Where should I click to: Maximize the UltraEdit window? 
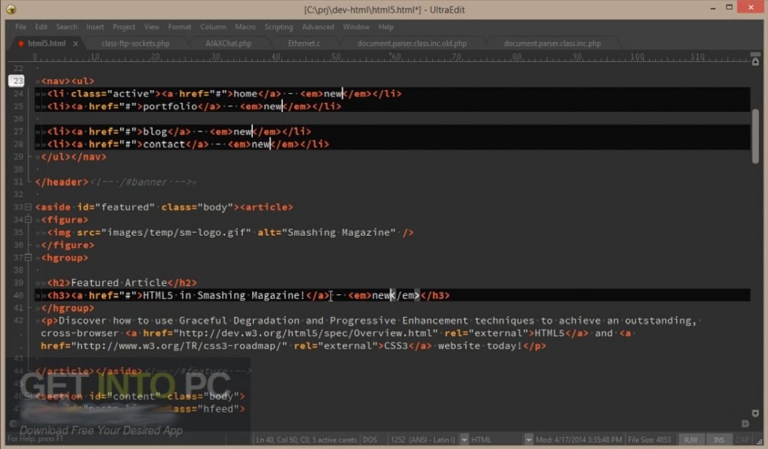[729, 7]
